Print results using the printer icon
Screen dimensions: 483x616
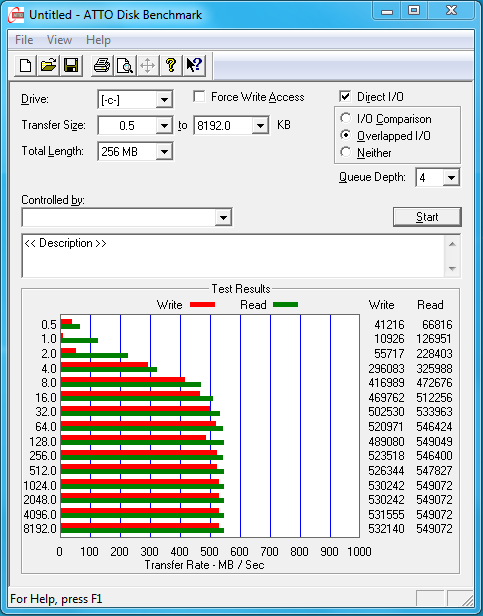click(102, 65)
